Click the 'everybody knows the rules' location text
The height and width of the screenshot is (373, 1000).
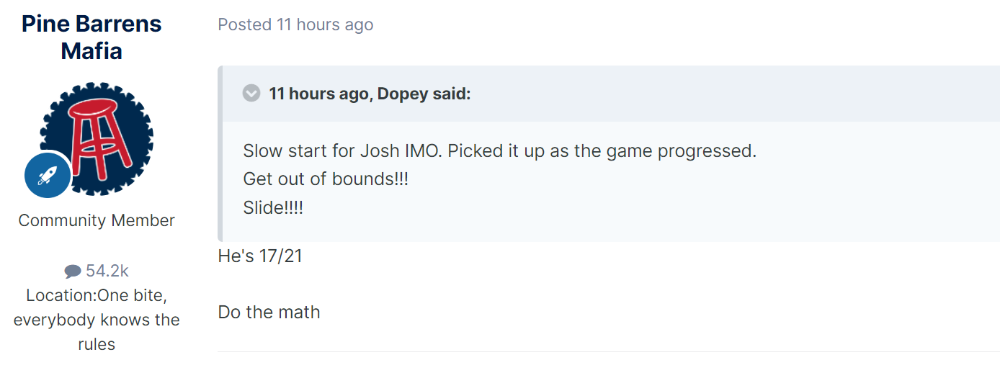[x=96, y=332]
